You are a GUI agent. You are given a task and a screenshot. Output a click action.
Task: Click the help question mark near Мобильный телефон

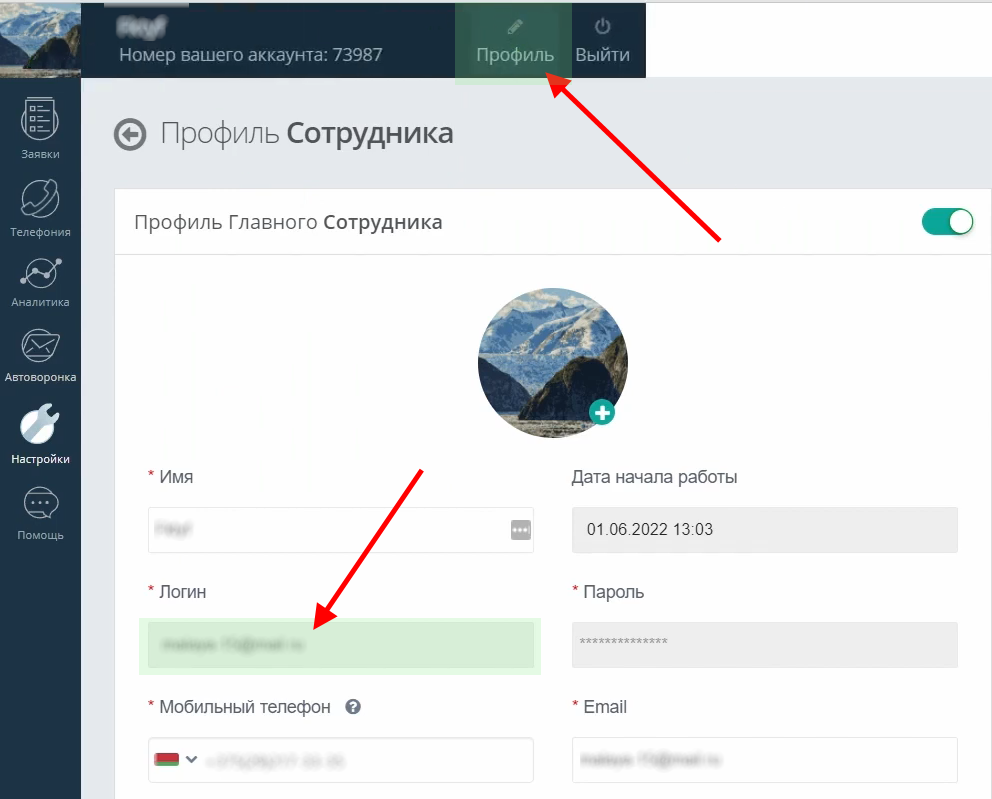click(x=353, y=707)
